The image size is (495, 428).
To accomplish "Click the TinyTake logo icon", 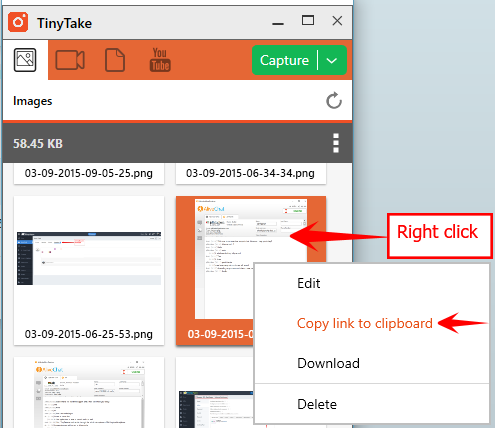I will (x=18, y=22).
